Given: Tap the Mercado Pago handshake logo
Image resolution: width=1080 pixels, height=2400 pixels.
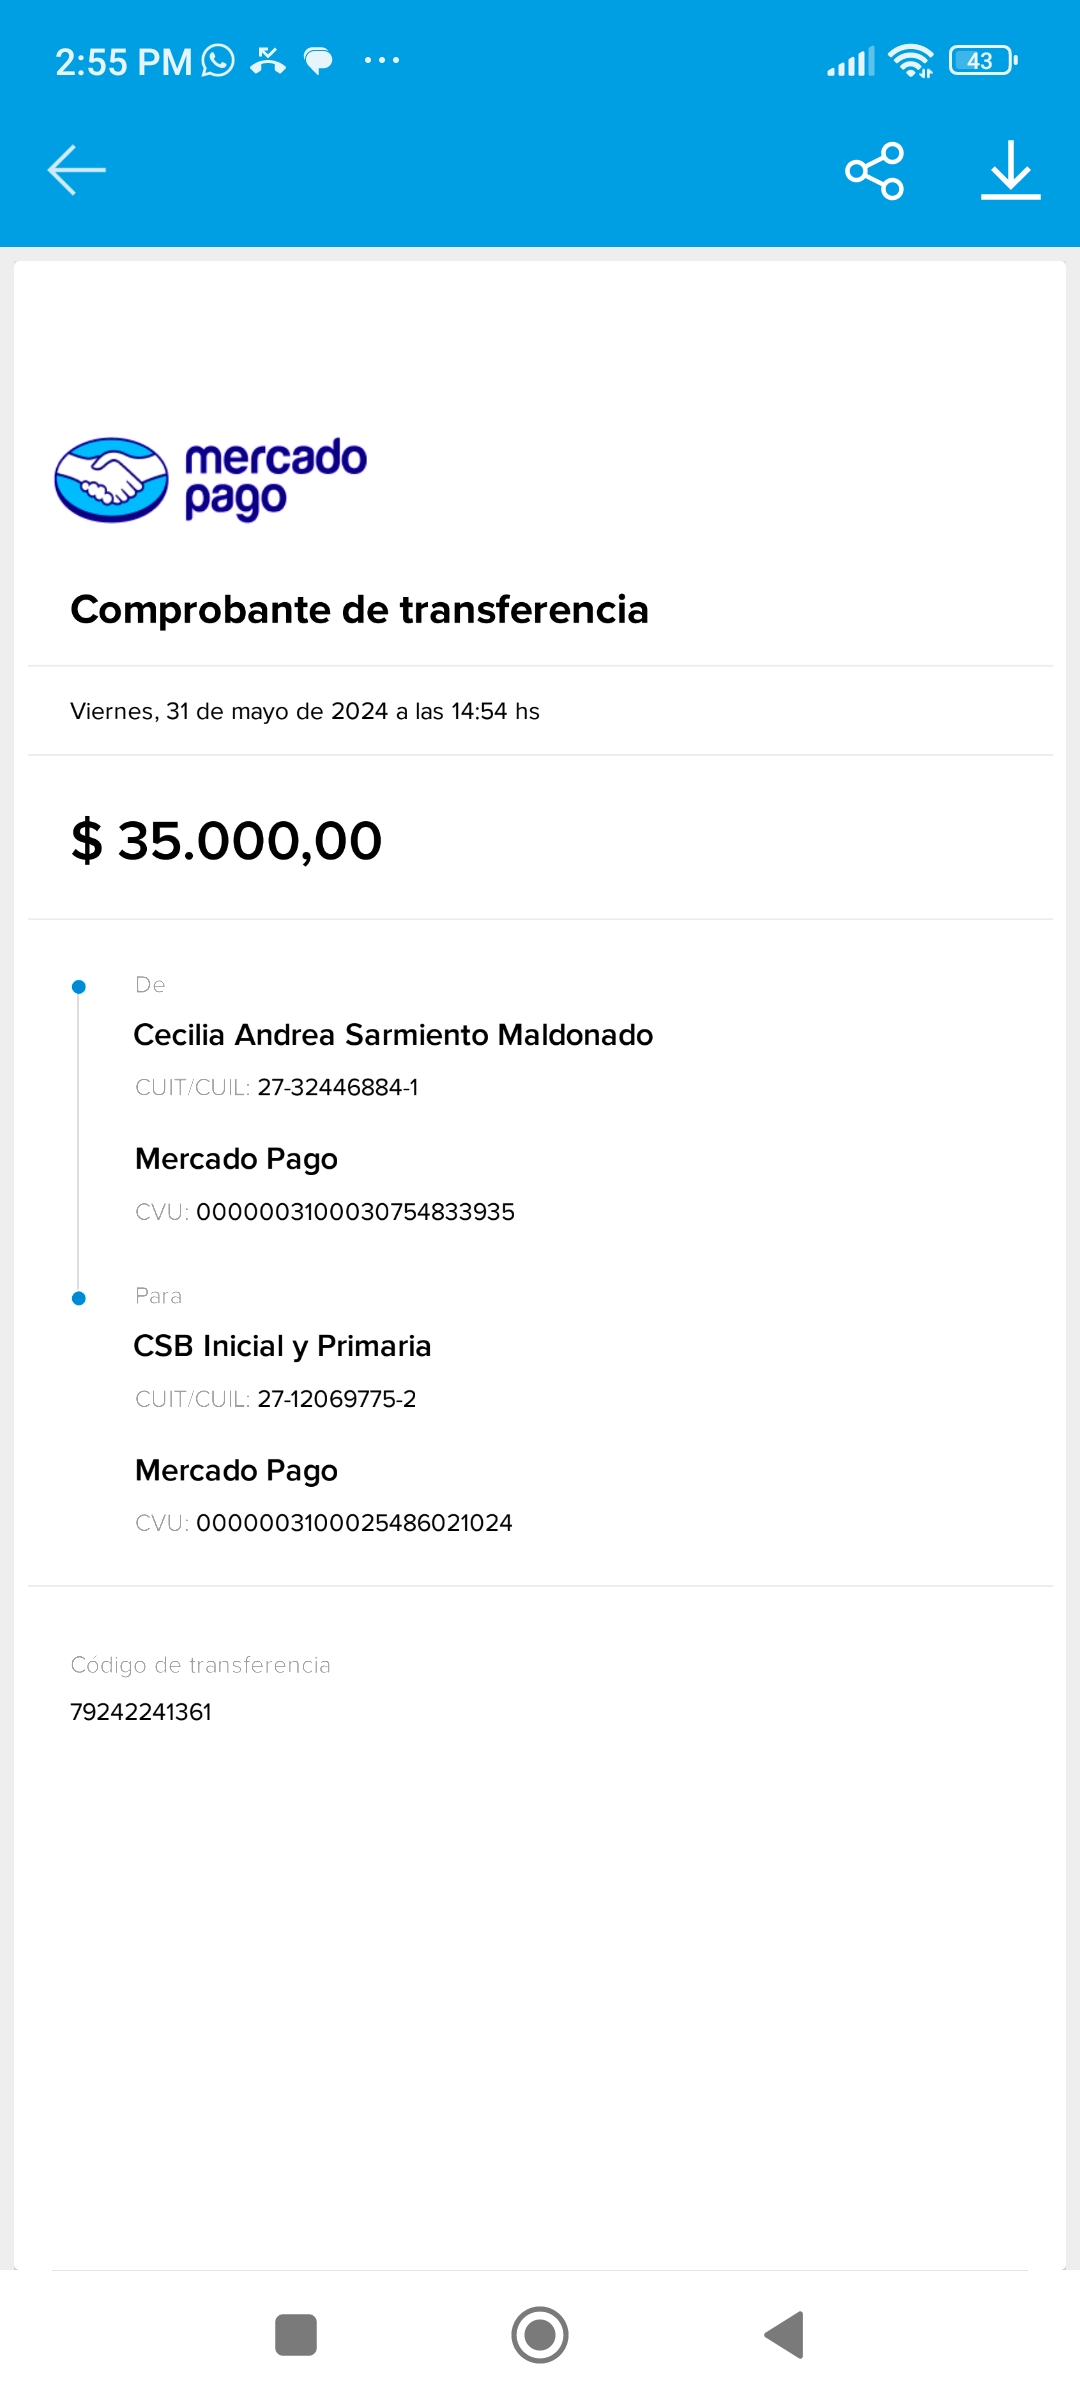Looking at the screenshot, I should (x=111, y=480).
